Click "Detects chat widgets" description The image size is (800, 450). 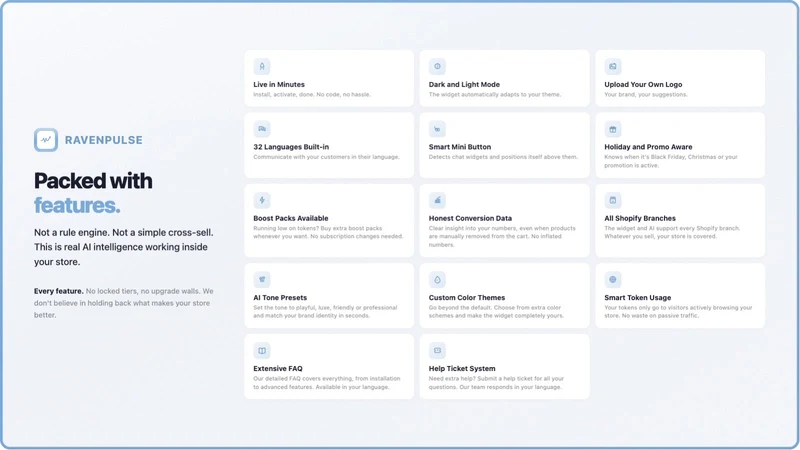click(x=503, y=157)
